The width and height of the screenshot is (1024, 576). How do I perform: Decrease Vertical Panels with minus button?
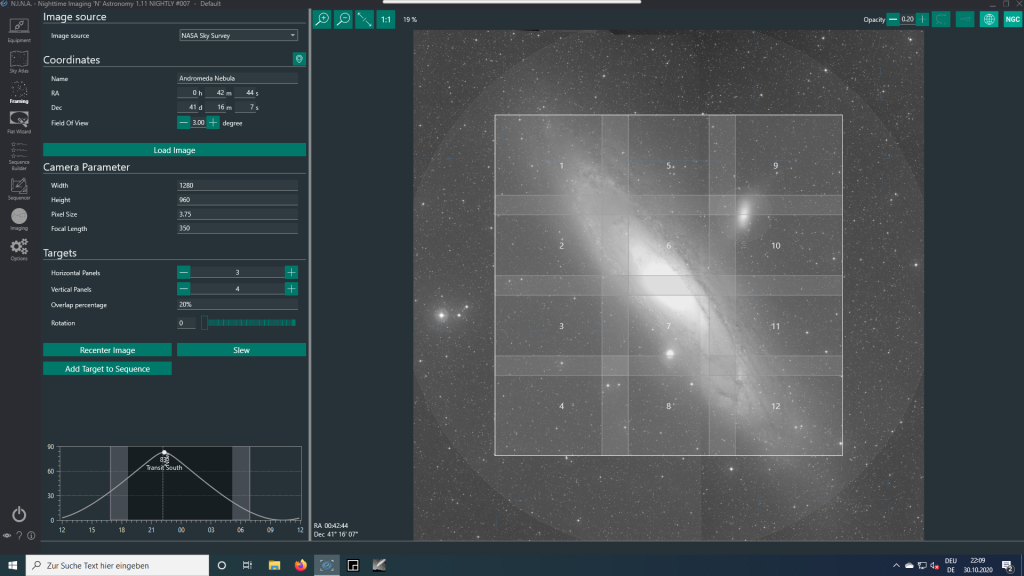[183, 289]
